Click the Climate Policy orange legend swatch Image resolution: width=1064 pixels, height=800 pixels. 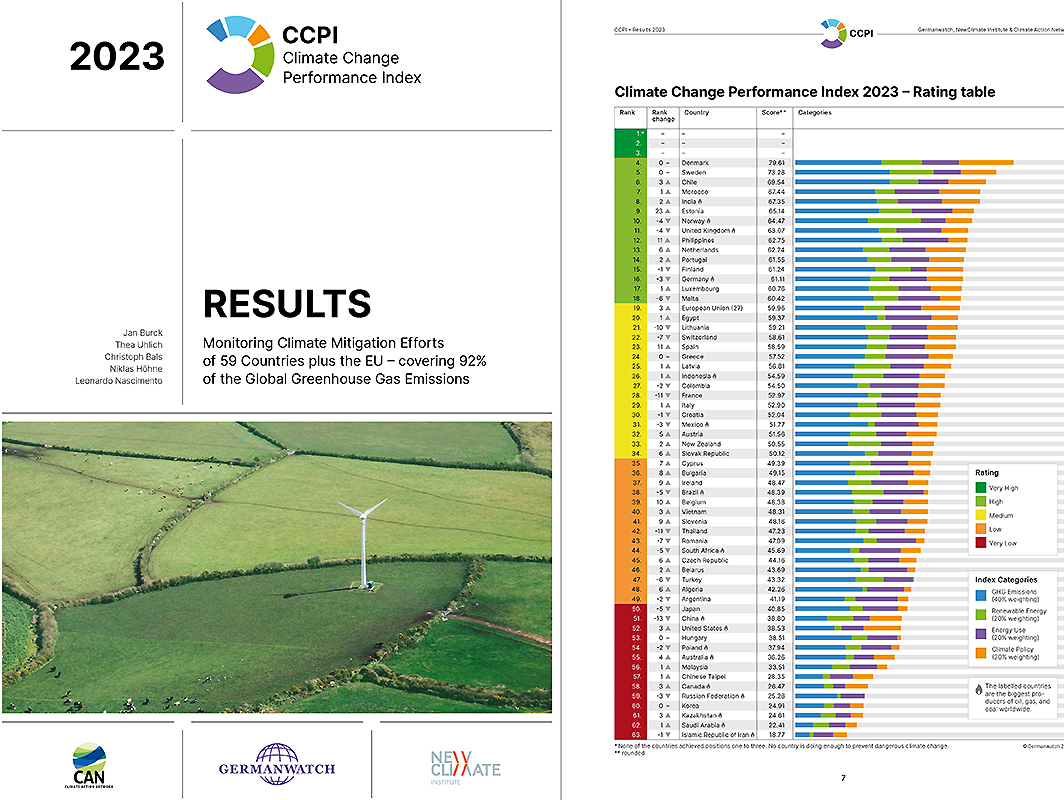click(x=980, y=653)
